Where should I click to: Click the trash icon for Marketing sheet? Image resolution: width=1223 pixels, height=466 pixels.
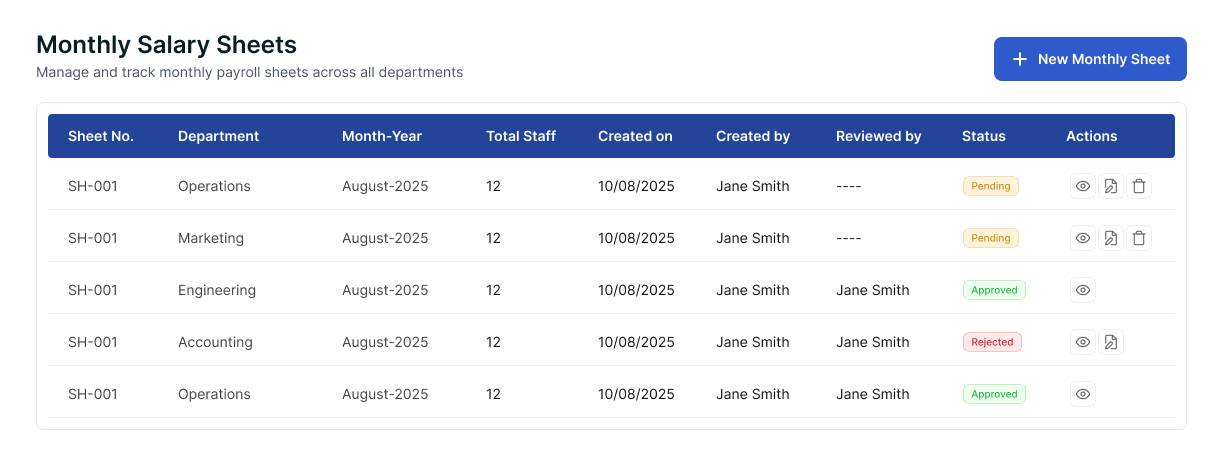[1138, 238]
